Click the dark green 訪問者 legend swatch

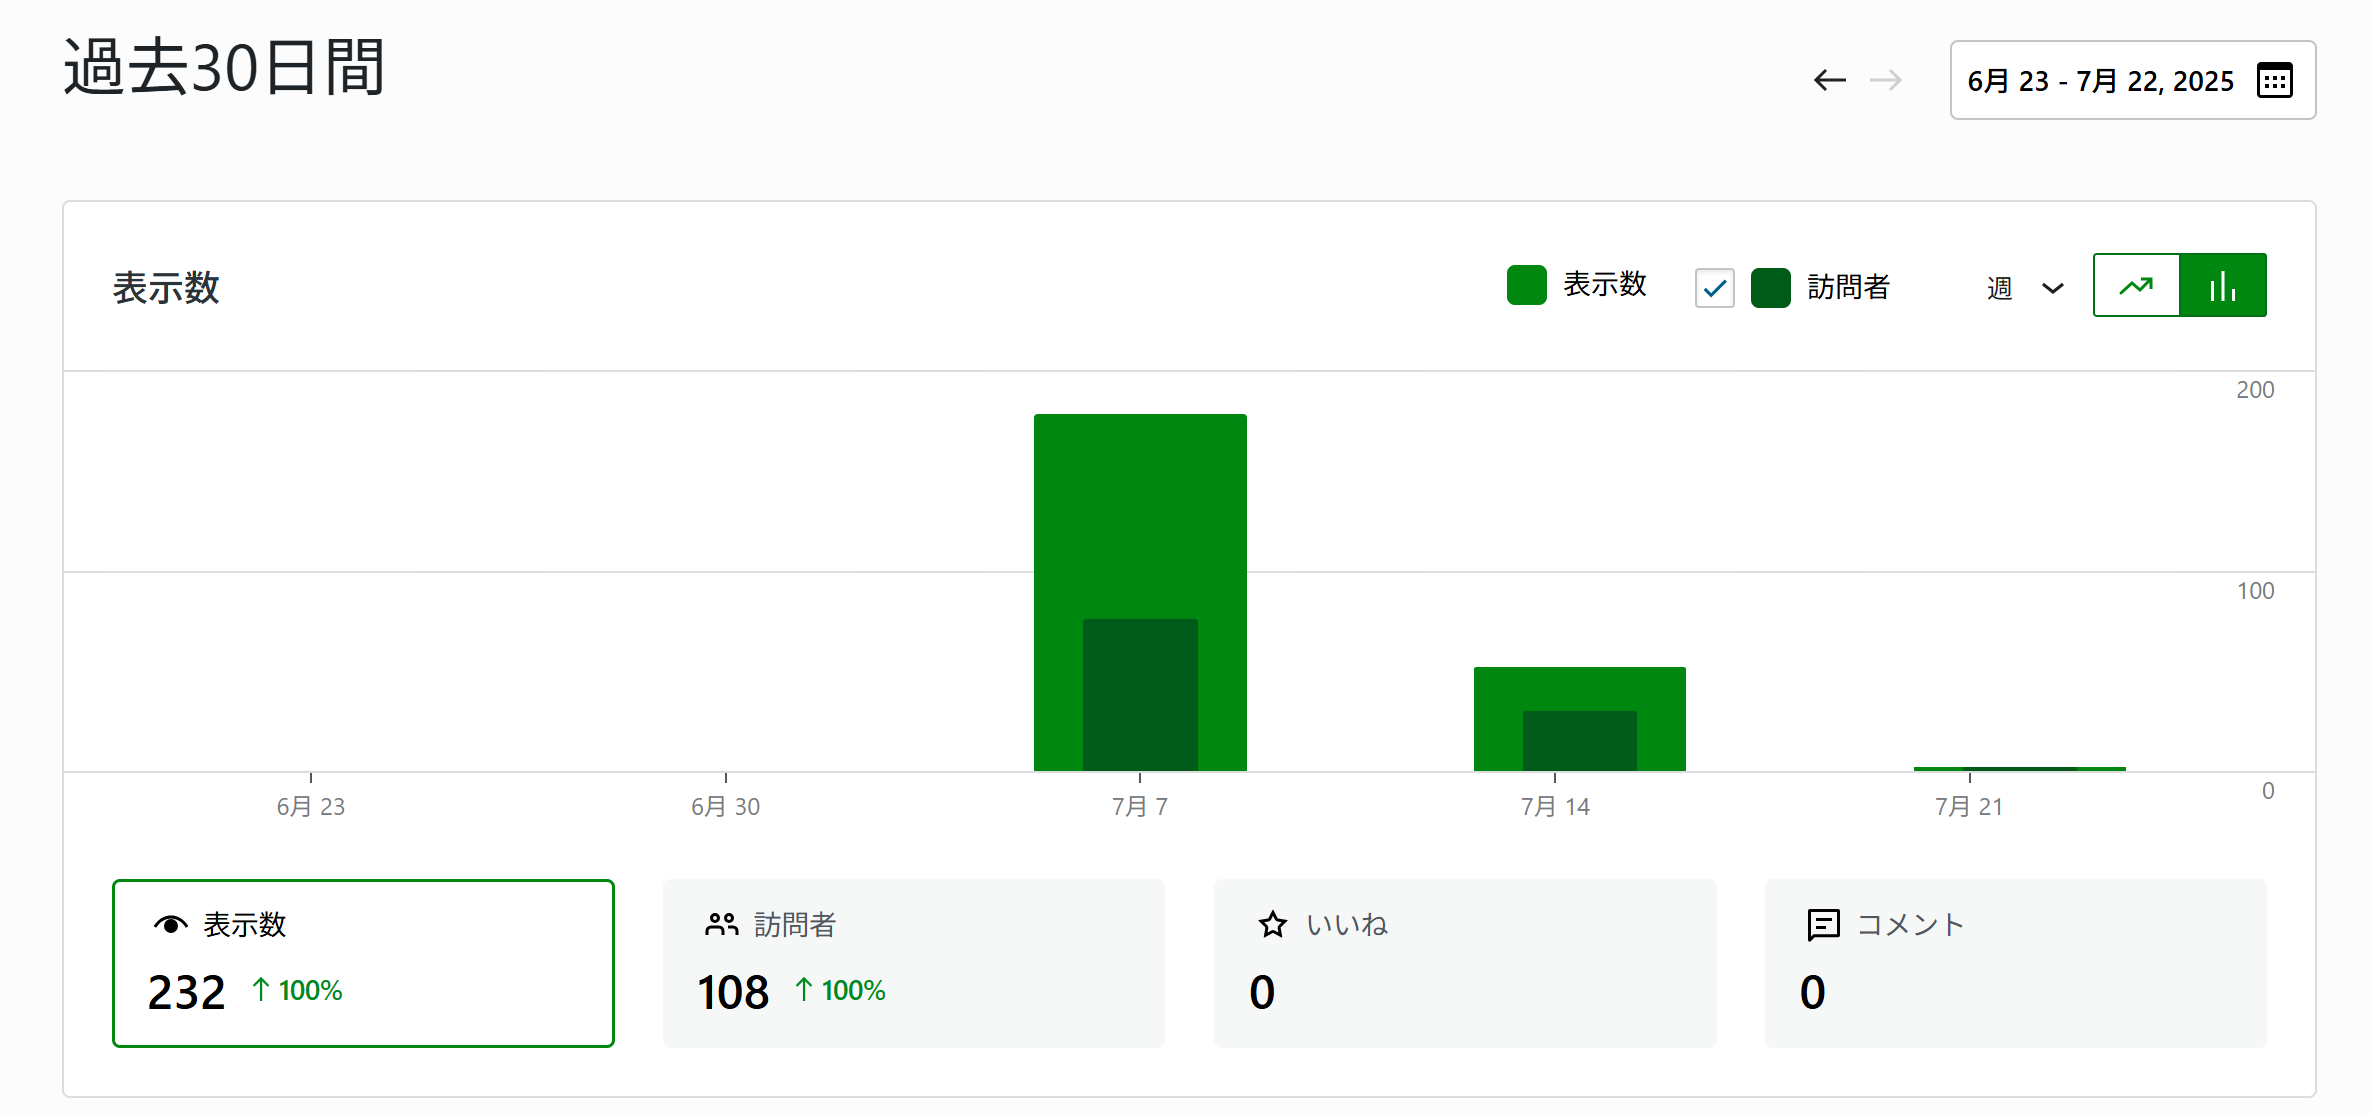pos(1770,289)
